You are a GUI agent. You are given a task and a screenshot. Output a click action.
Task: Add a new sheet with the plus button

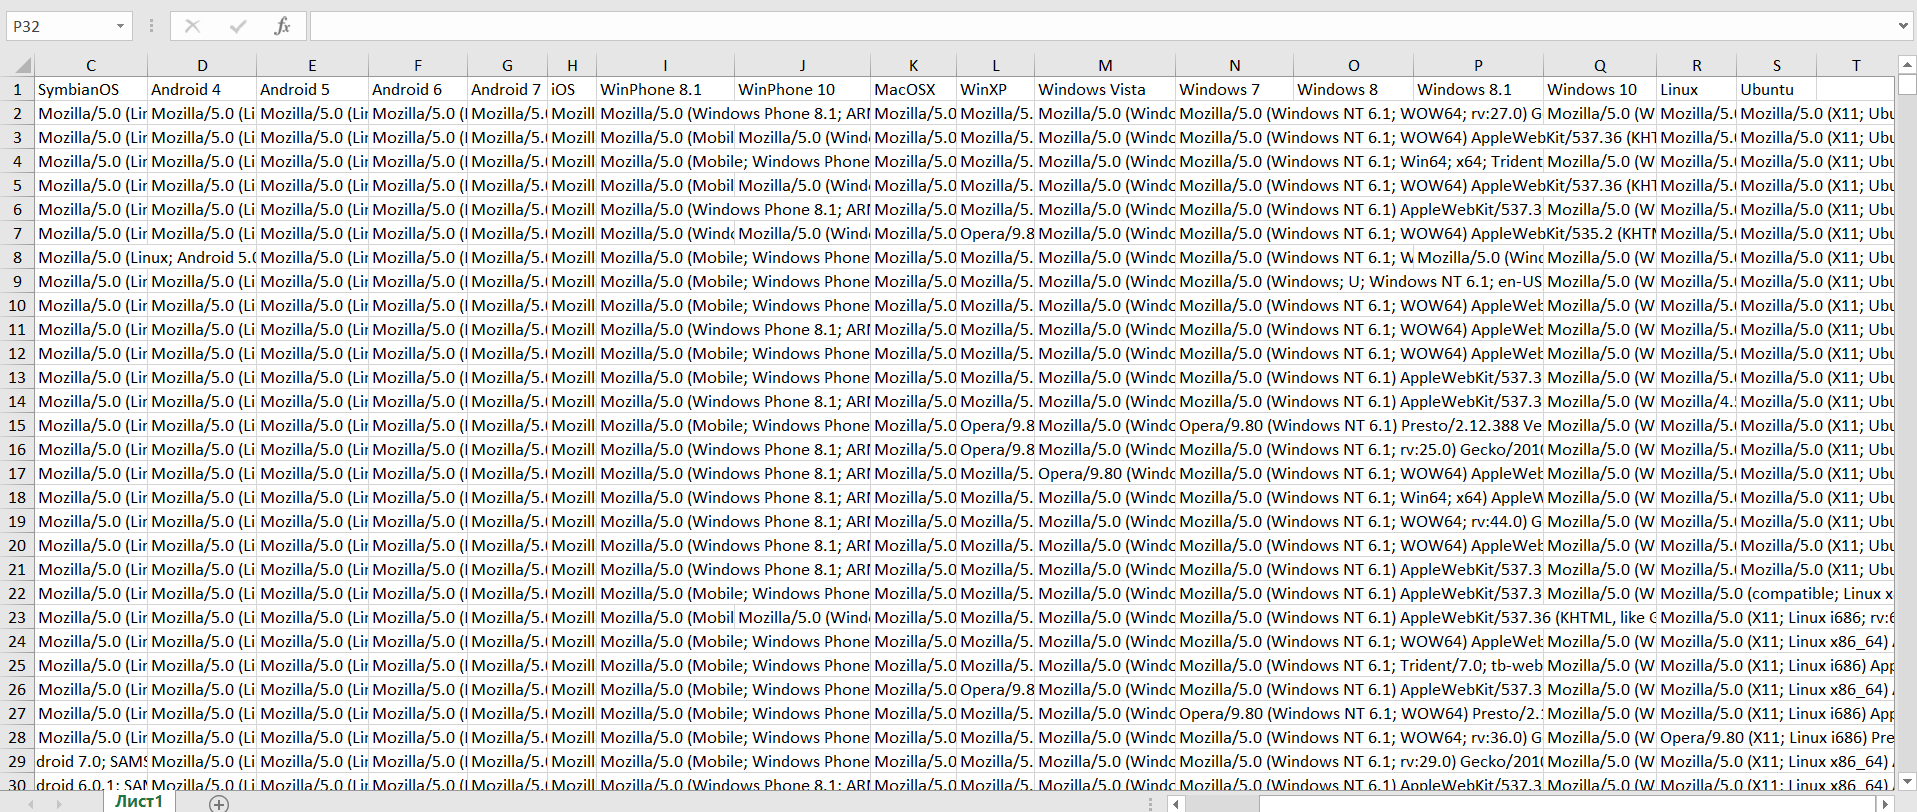pyautogui.click(x=219, y=803)
